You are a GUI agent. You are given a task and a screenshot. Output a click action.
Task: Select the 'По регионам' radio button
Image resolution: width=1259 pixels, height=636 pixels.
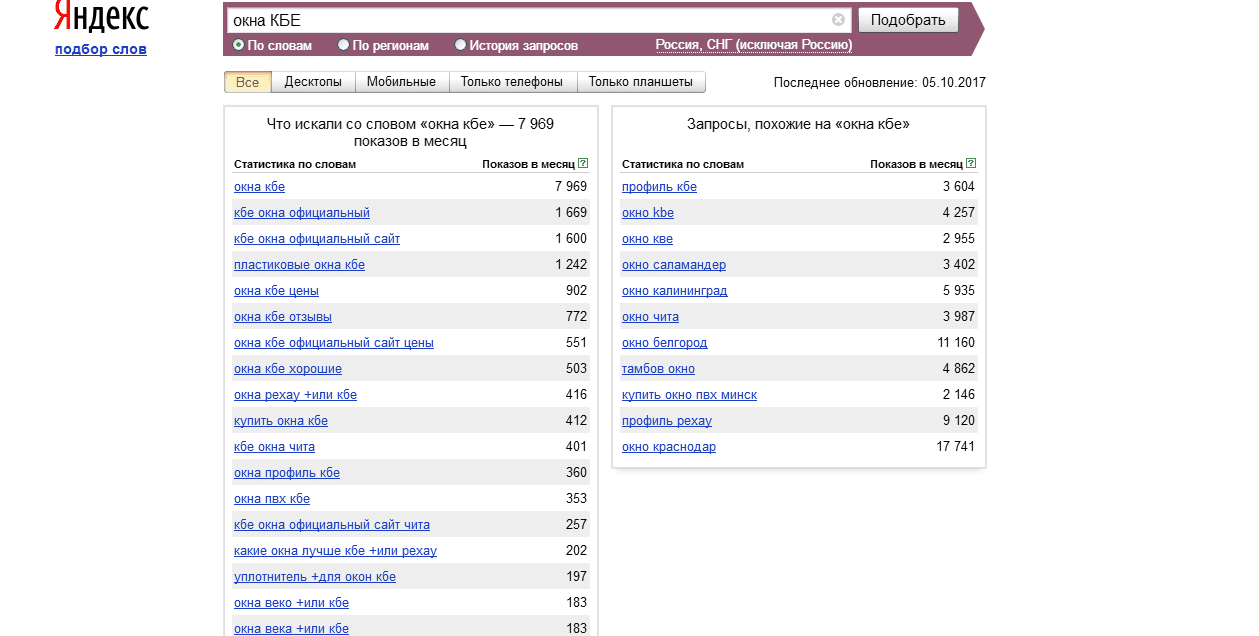[x=344, y=45]
